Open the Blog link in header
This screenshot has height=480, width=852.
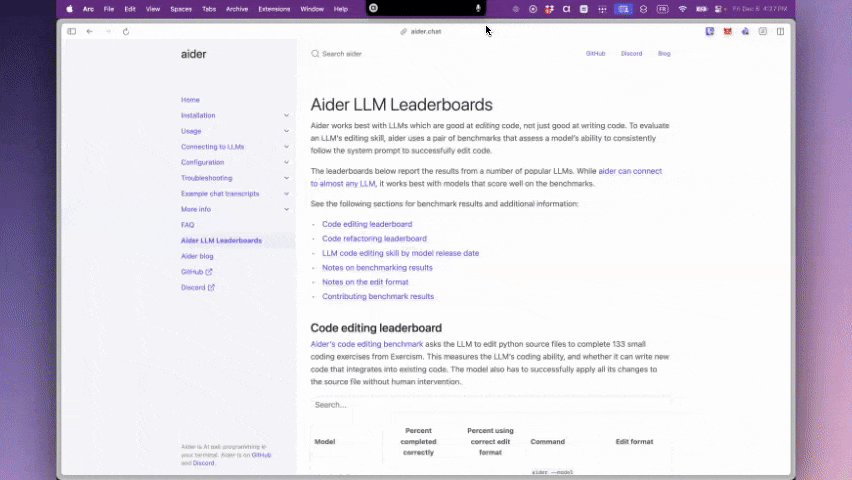664,53
